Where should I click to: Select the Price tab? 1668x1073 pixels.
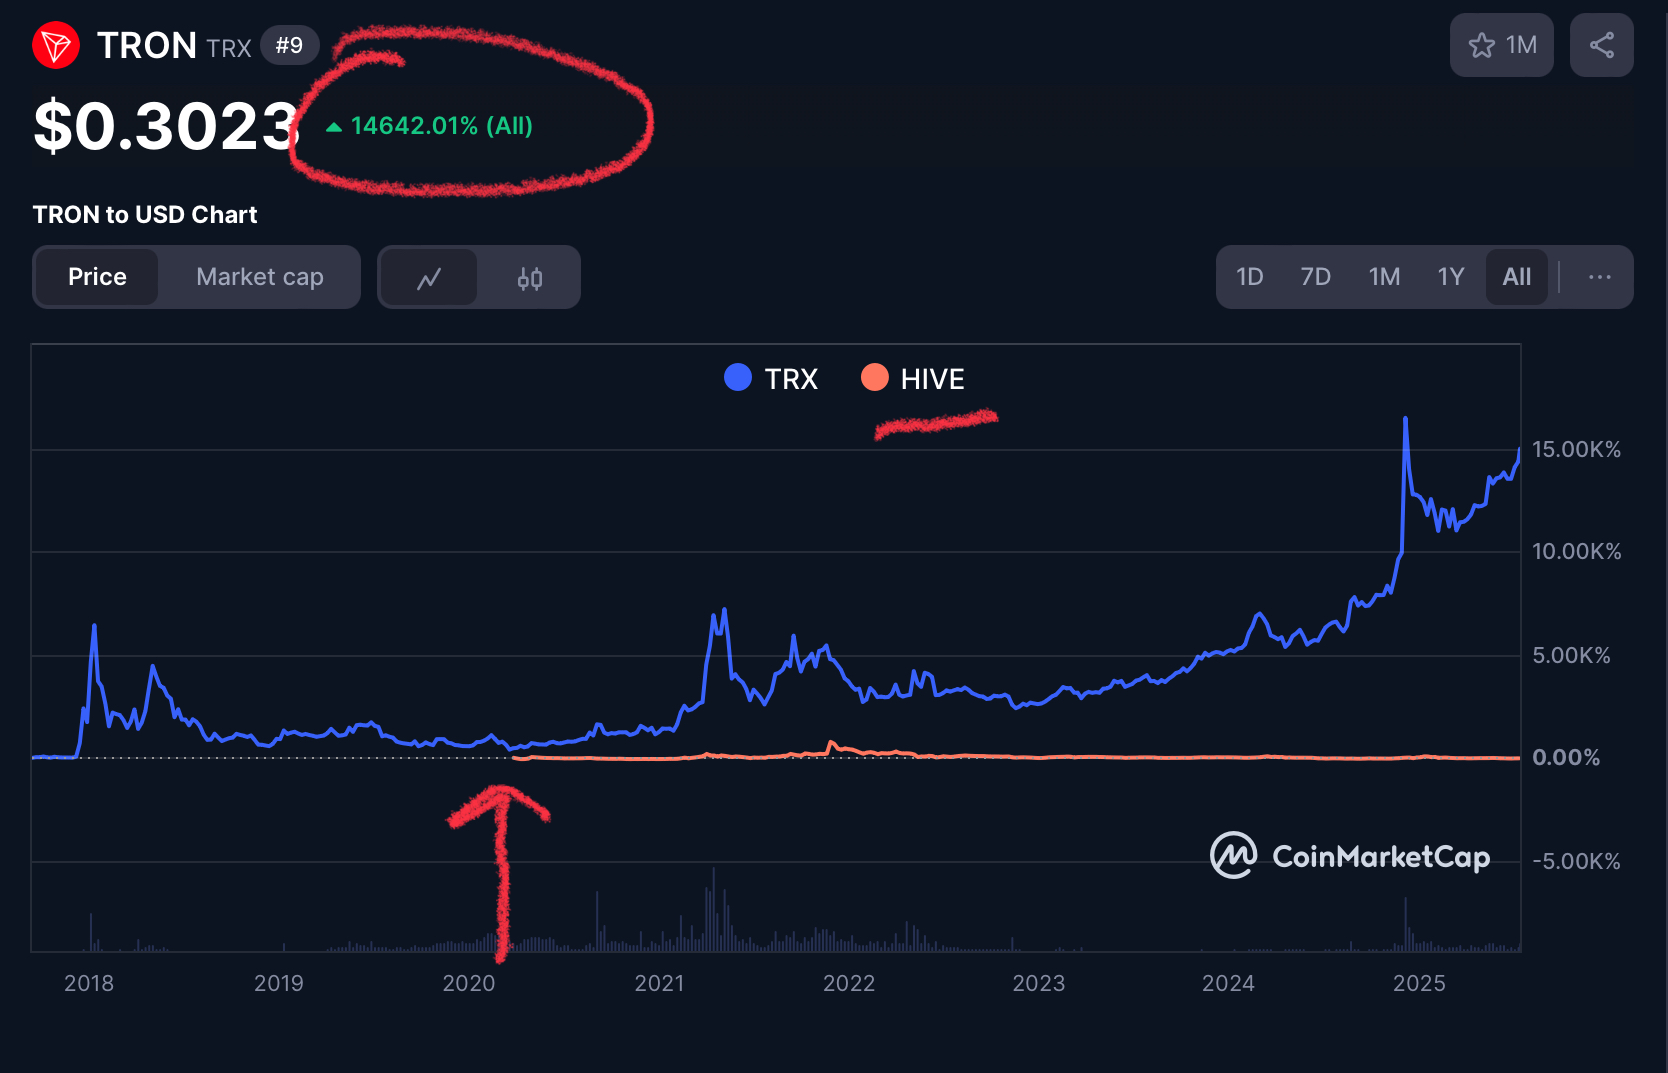click(97, 277)
